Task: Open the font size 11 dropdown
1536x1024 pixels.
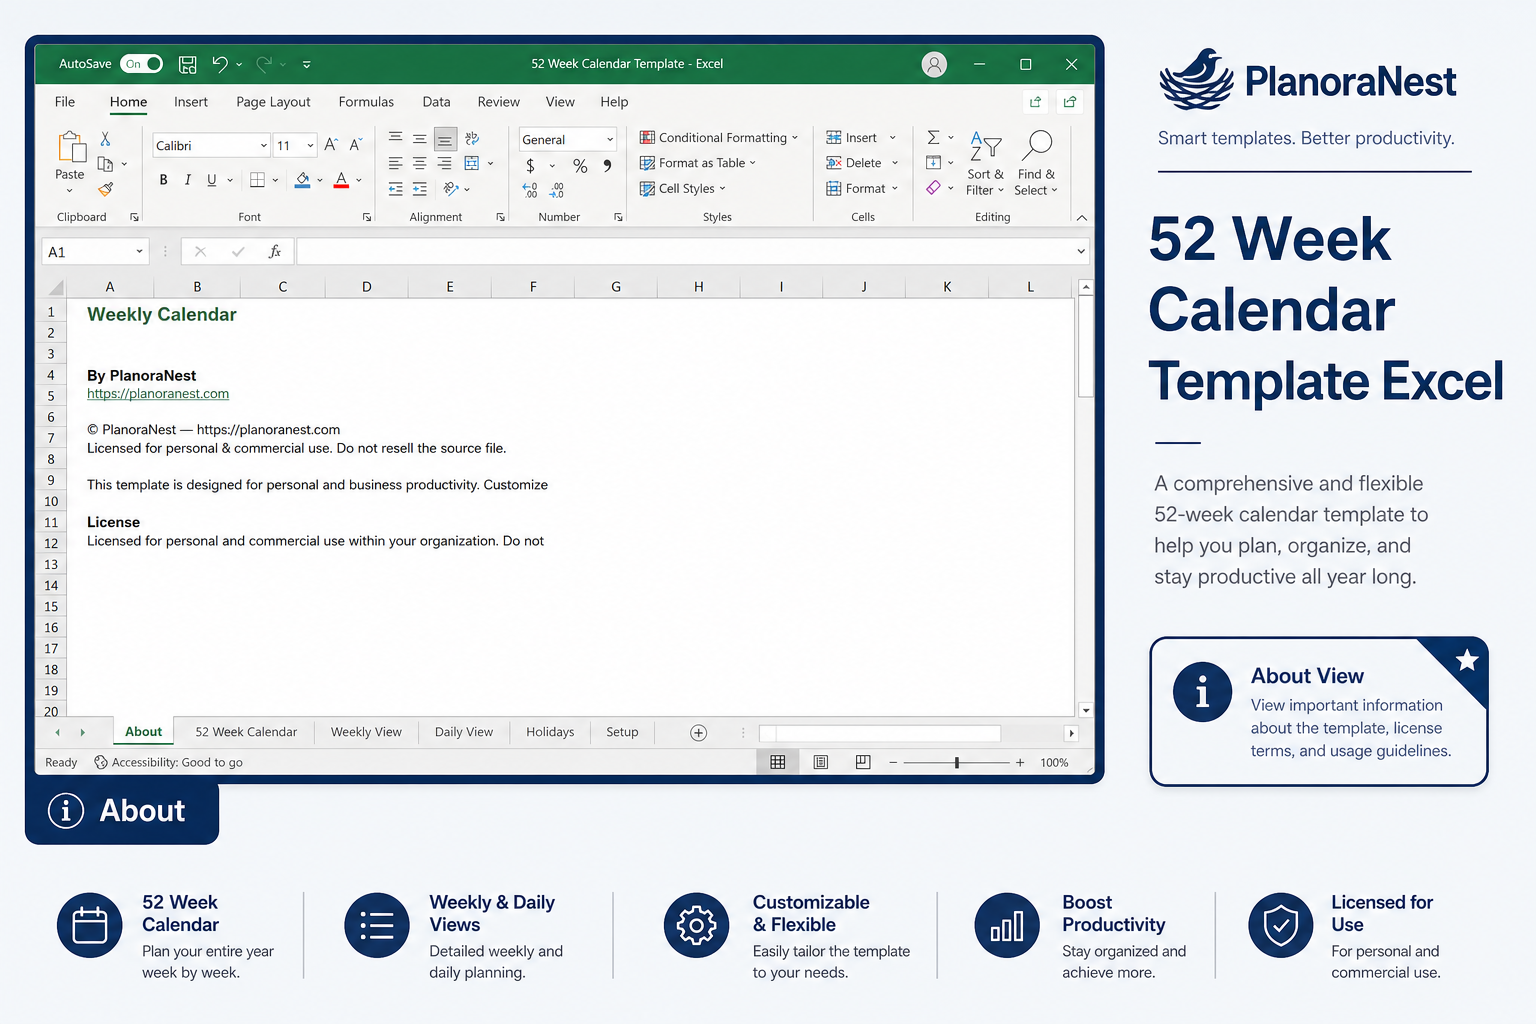Action: (x=310, y=146)
